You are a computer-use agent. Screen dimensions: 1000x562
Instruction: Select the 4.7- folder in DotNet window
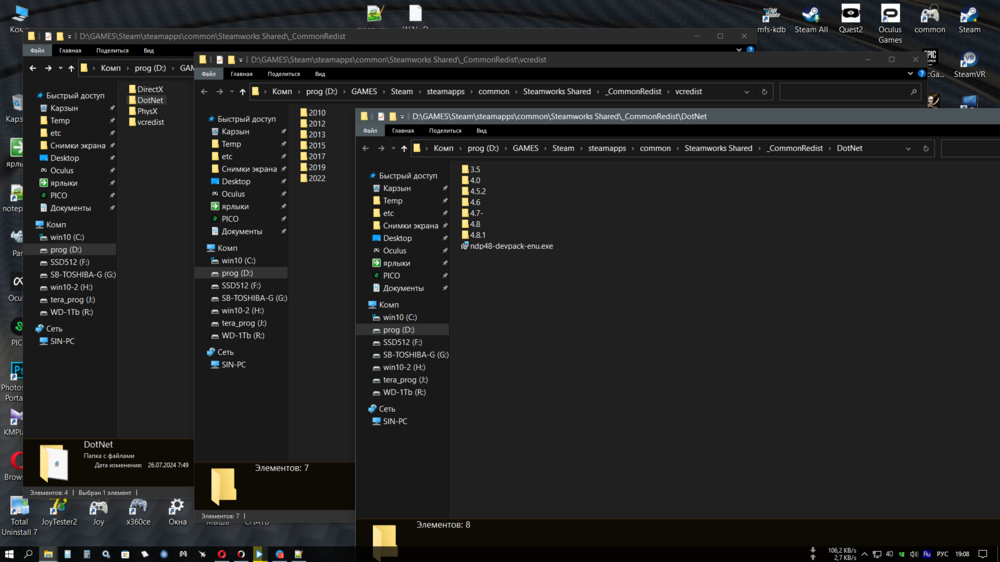(x=472, y=213)
